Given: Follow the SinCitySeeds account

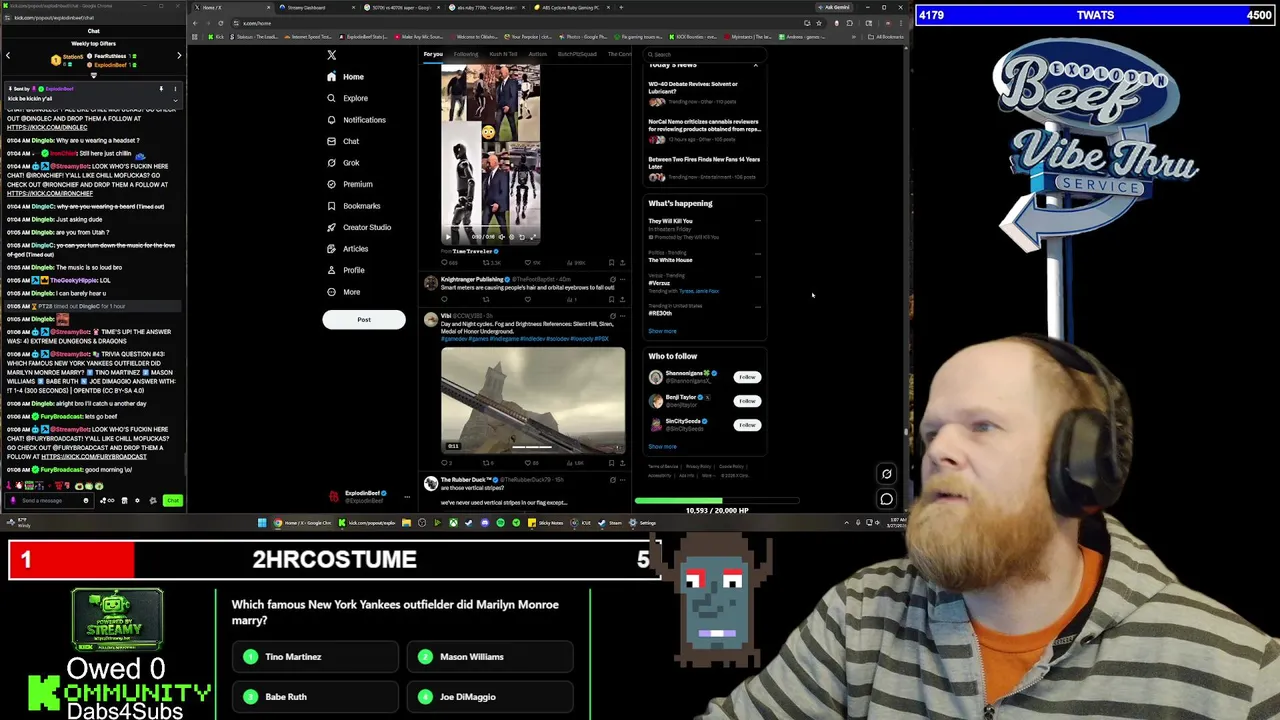Looking at the screenshot, I should [x=747, y=425].
